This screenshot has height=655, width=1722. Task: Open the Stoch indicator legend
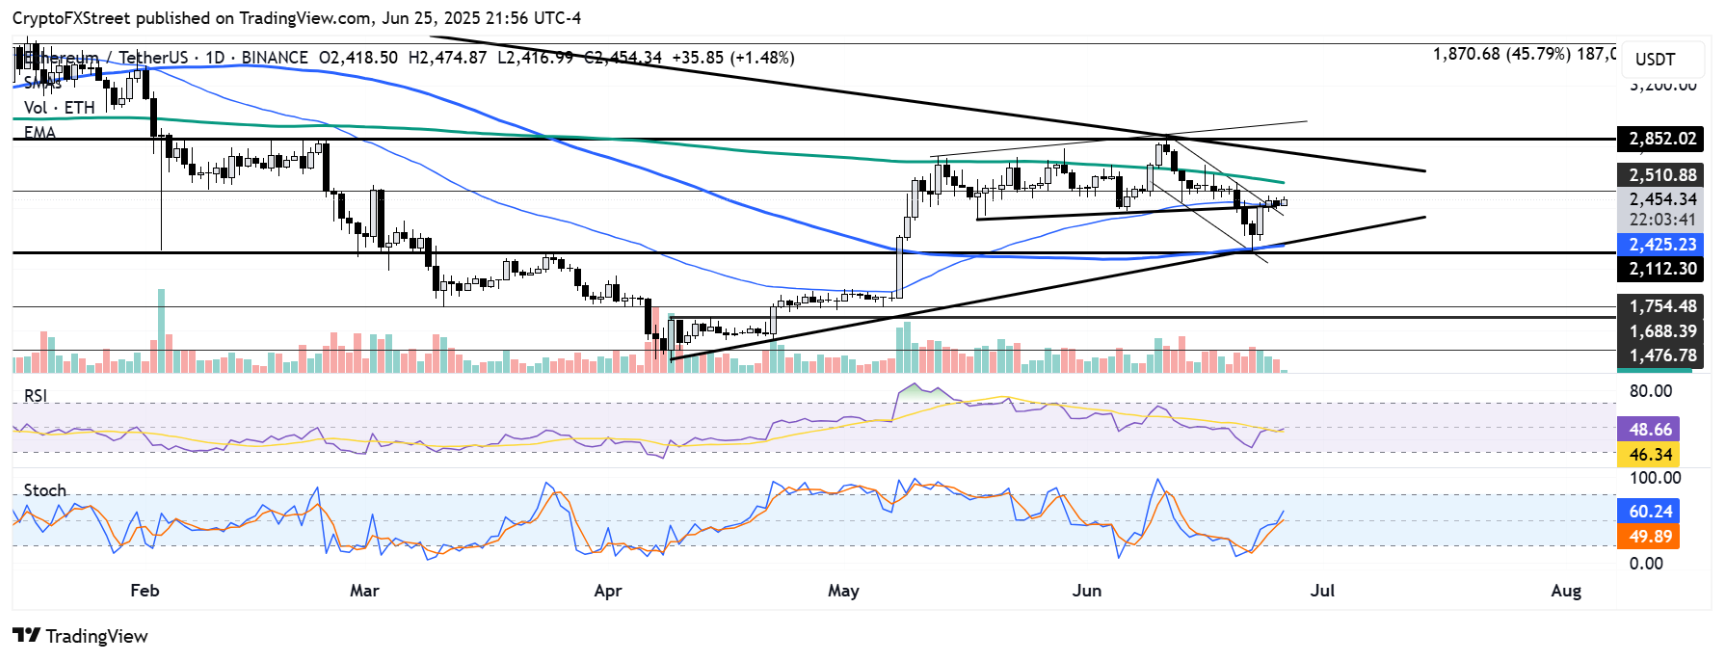pos(45,490)
